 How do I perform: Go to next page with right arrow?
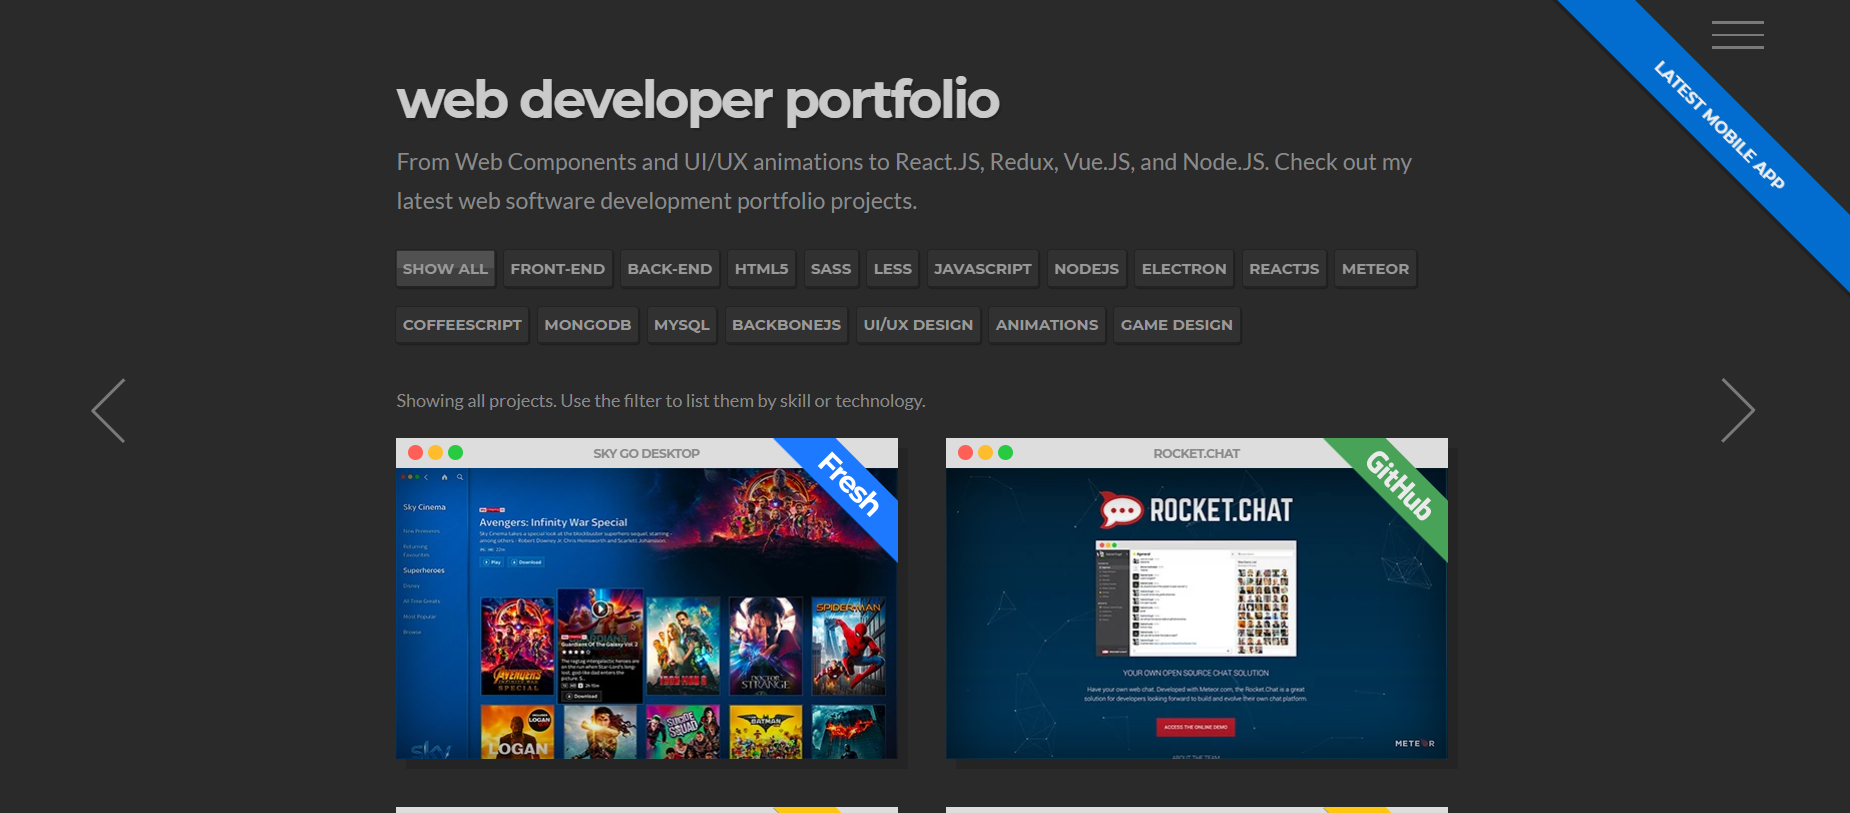click(x=1737, y=410)
